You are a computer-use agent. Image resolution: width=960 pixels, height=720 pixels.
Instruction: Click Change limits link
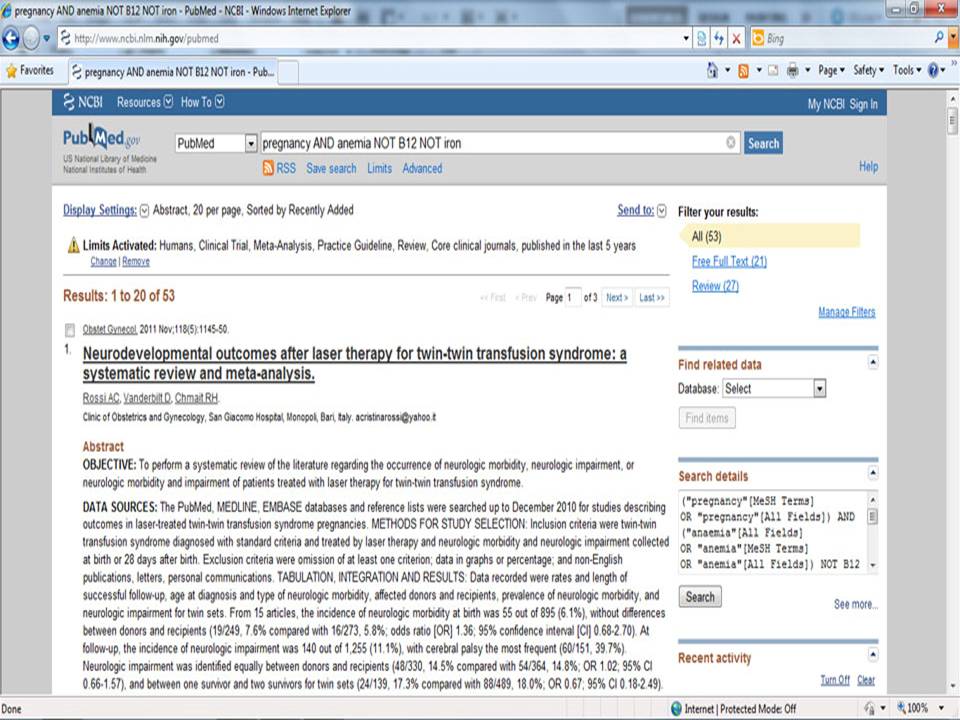(x=103, y=261)
